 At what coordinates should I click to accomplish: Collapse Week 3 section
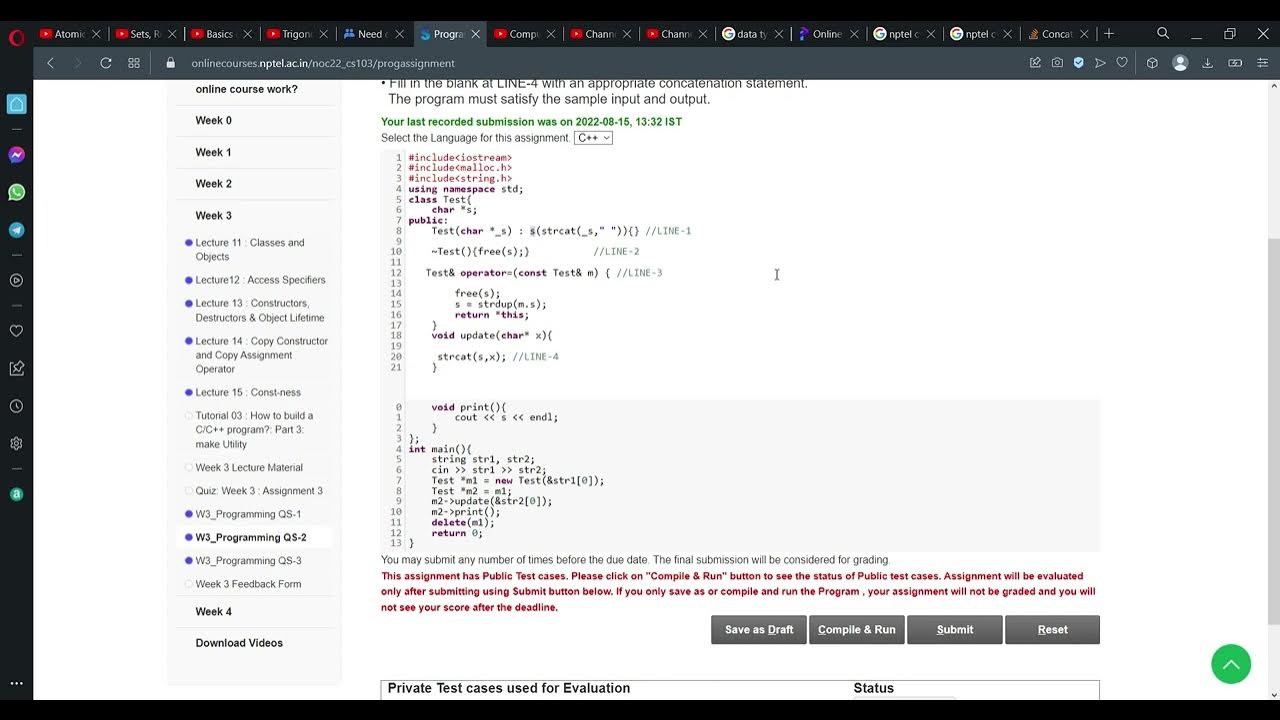pyautogui.click(x=214, y=216)
